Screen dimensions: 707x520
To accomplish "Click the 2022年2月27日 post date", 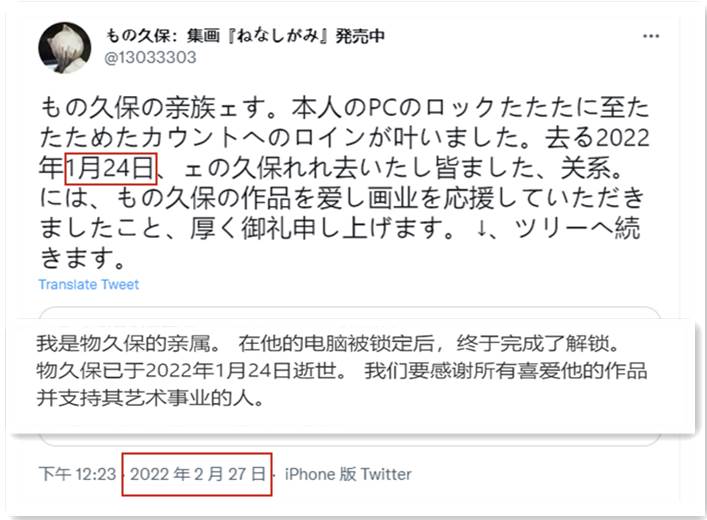I will click(x=197, y=474).
